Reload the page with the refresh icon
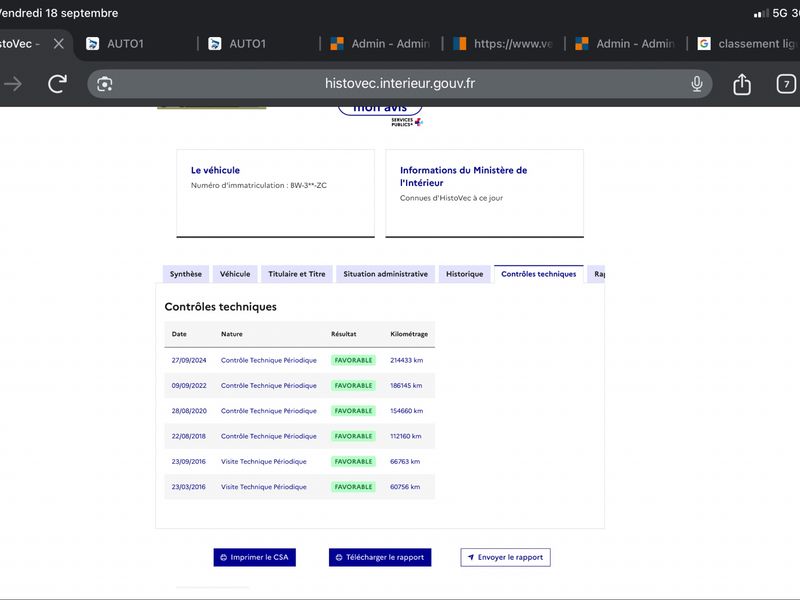800x600 pixels. tap(57, 84)
